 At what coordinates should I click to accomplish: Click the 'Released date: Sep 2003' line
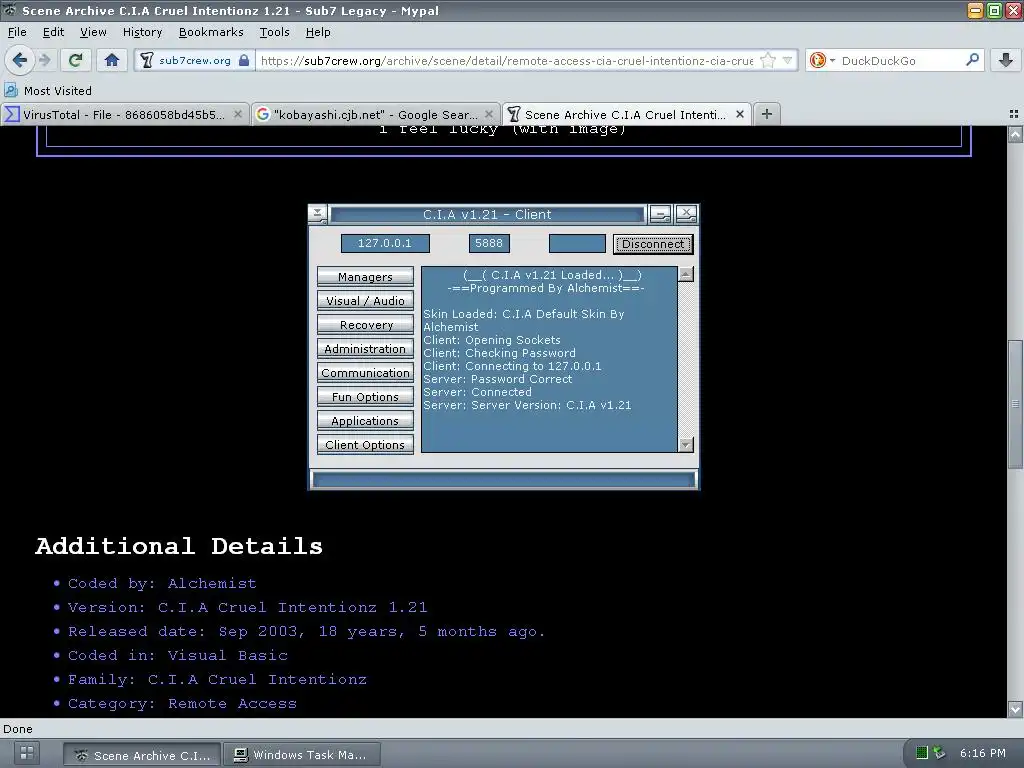tap(306, 632)
